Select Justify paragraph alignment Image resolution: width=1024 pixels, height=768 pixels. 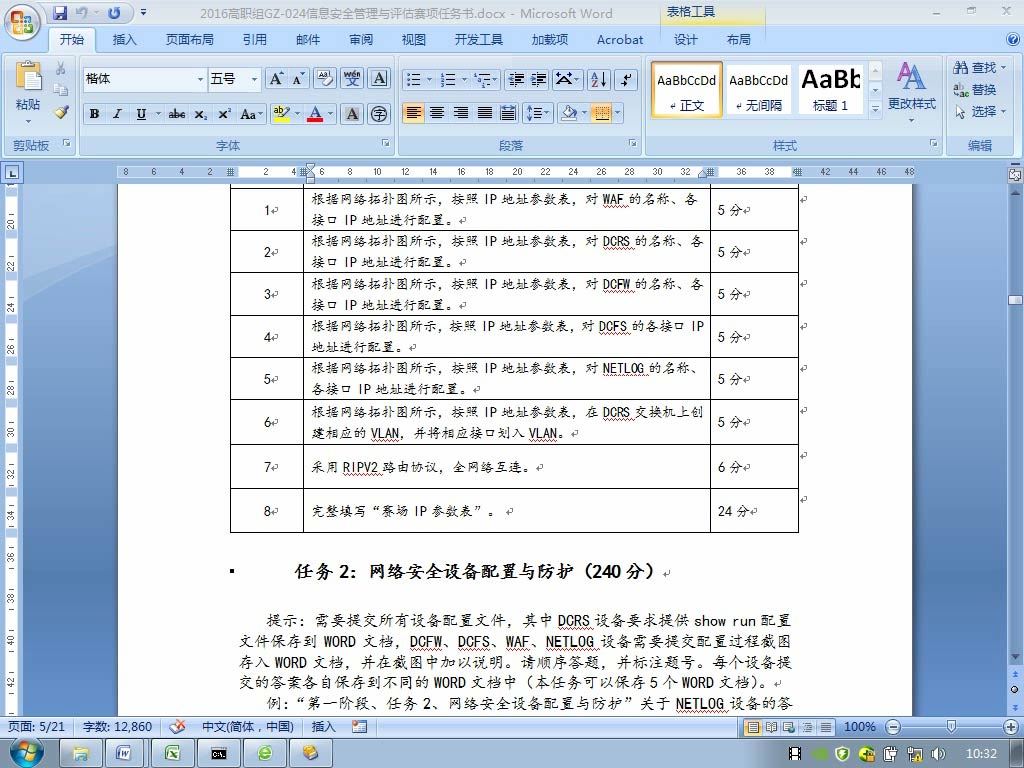485,113
